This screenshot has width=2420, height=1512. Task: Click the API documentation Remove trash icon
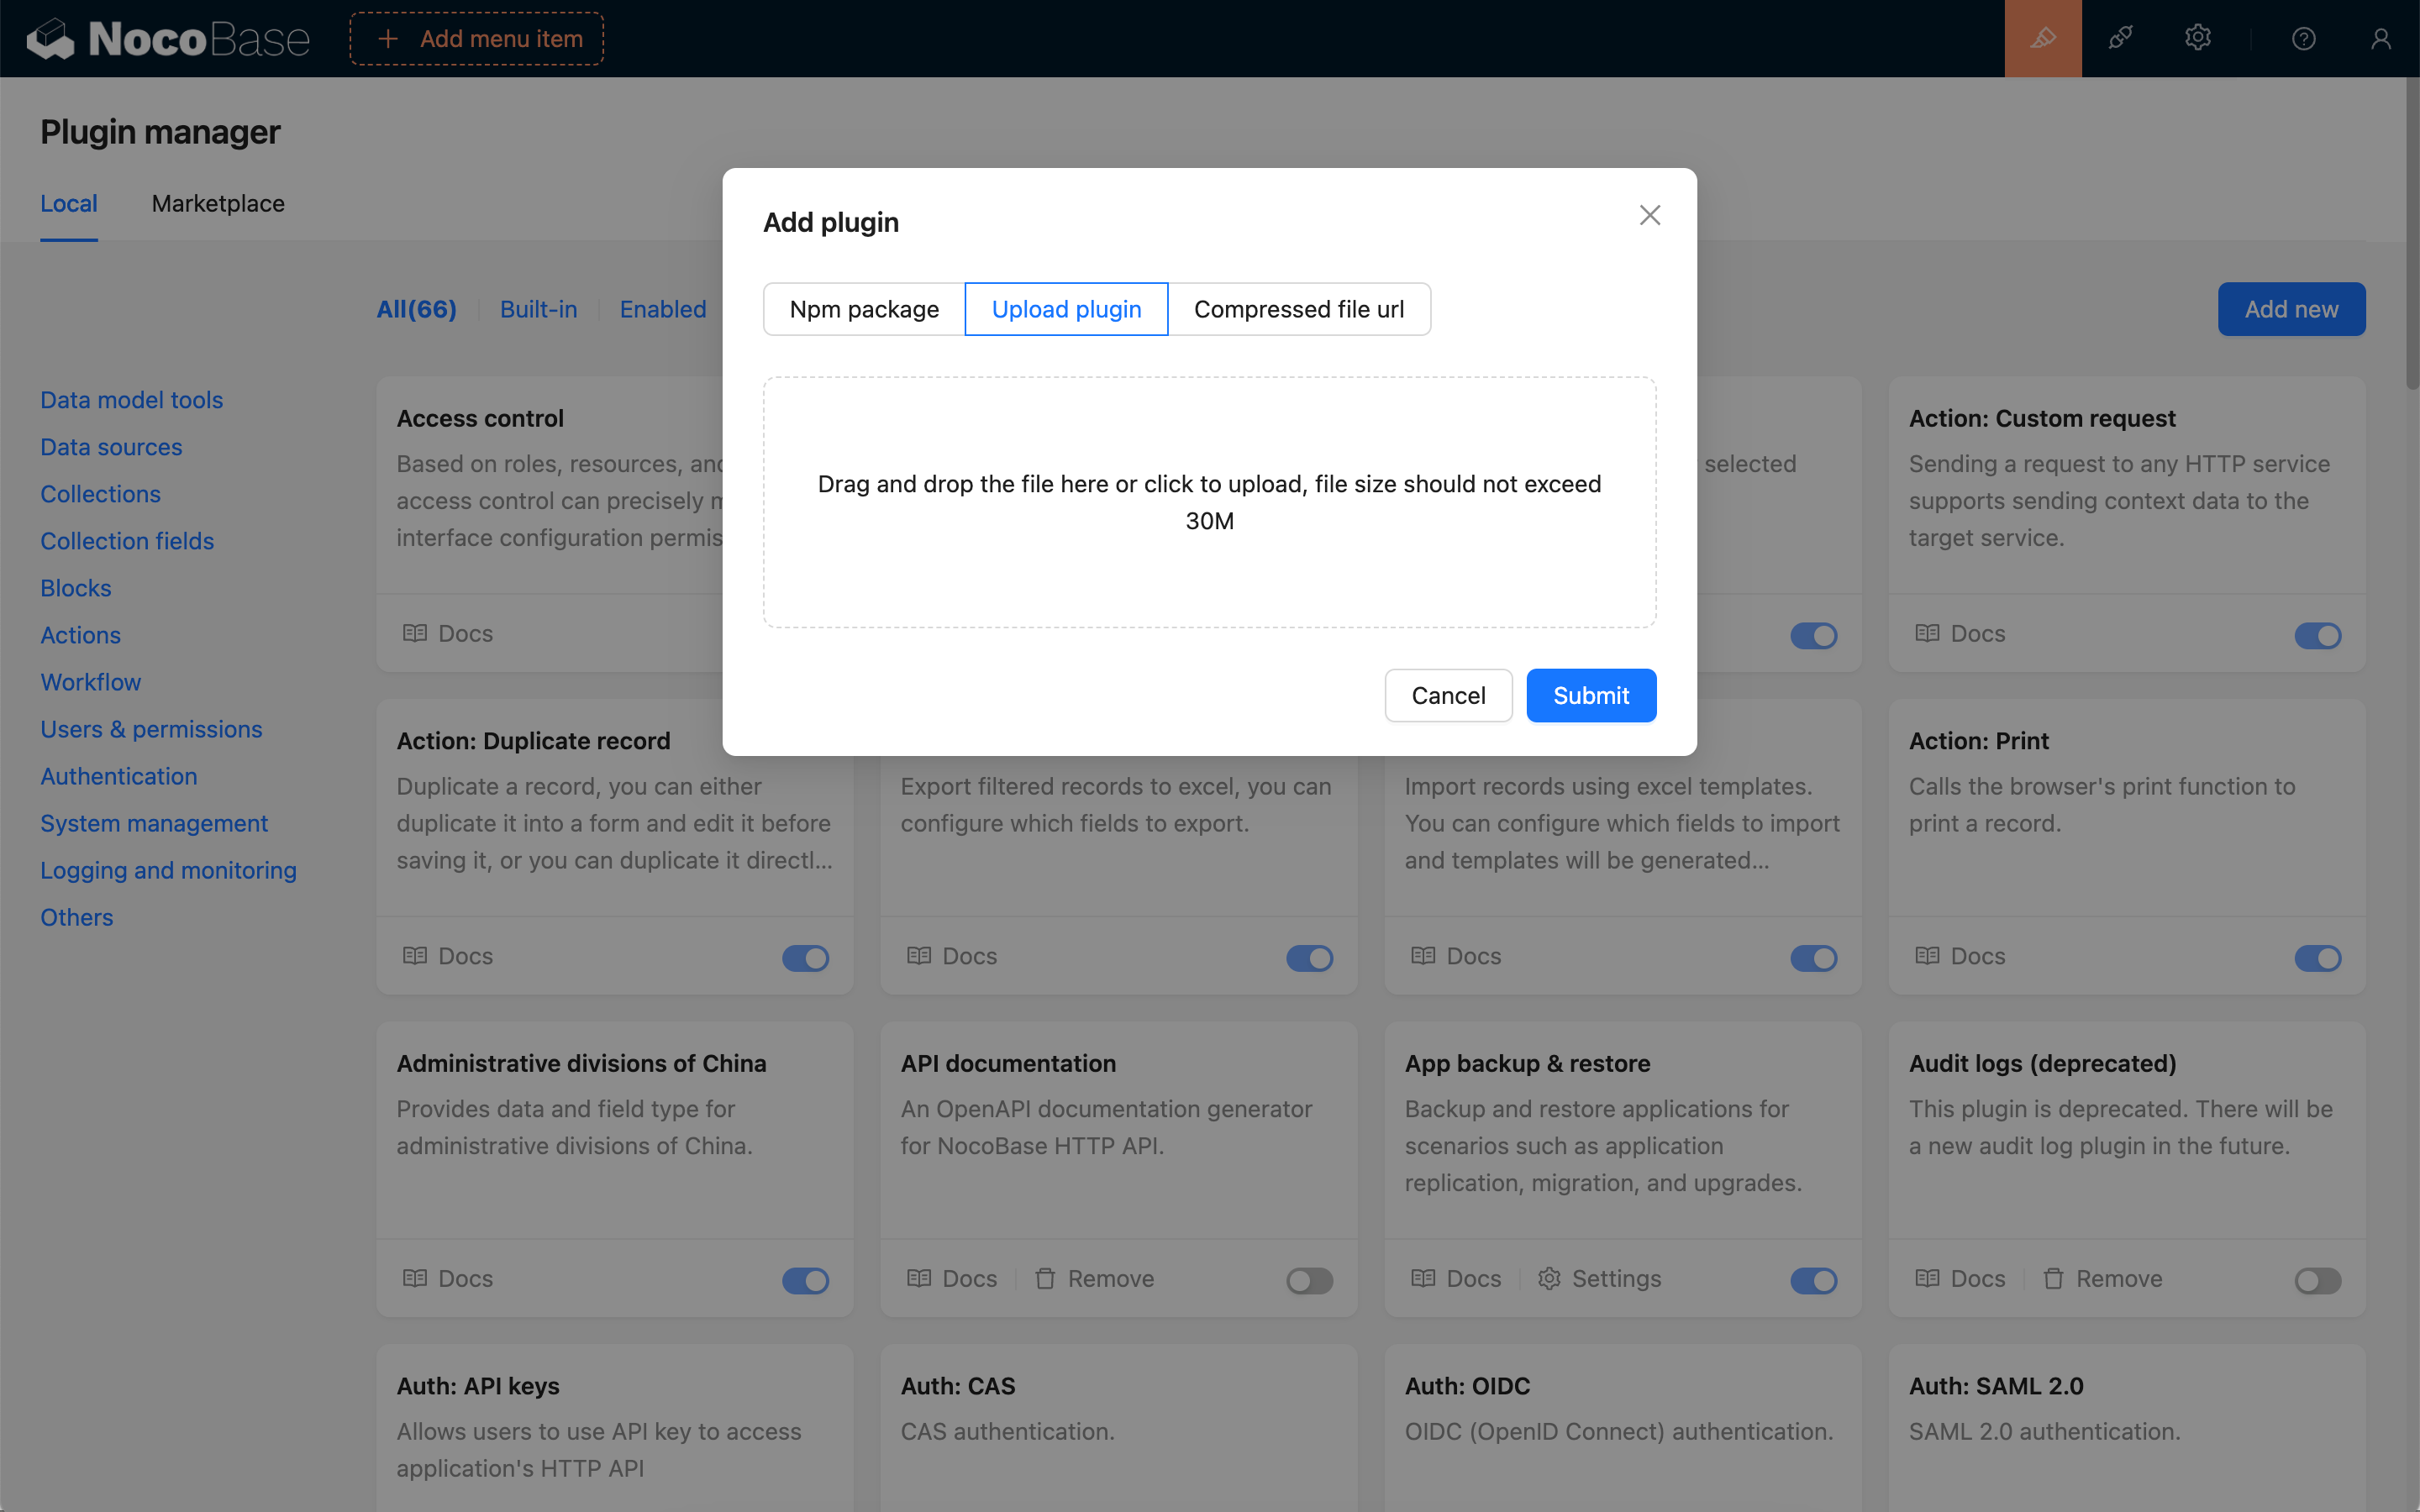[x=1045, y=1278]
